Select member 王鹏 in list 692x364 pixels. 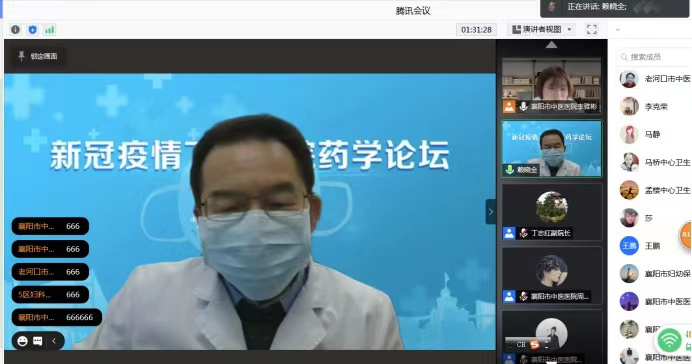click(654, 246)
